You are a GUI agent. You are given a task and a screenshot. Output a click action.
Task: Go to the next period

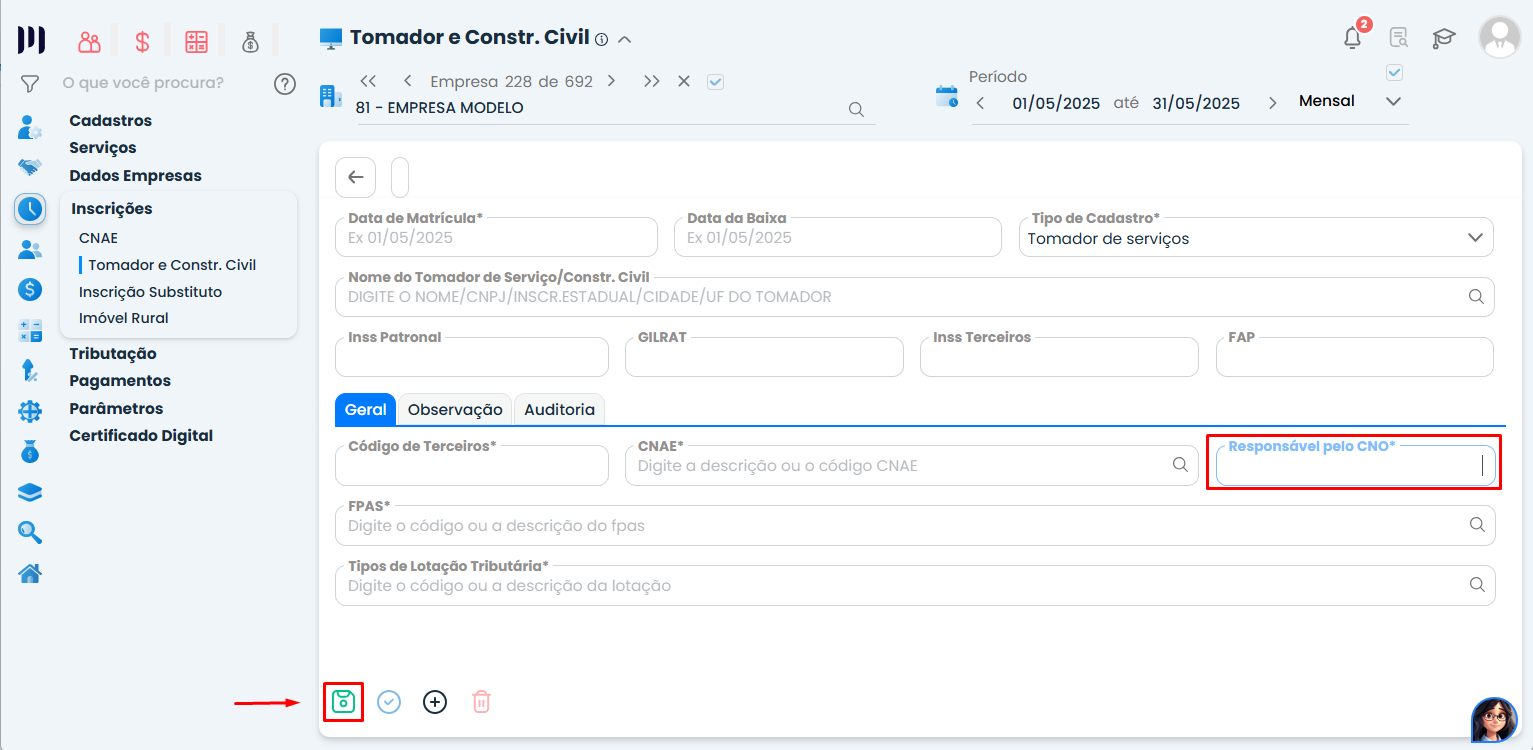pyautogui.click(x=1273, y=103)
